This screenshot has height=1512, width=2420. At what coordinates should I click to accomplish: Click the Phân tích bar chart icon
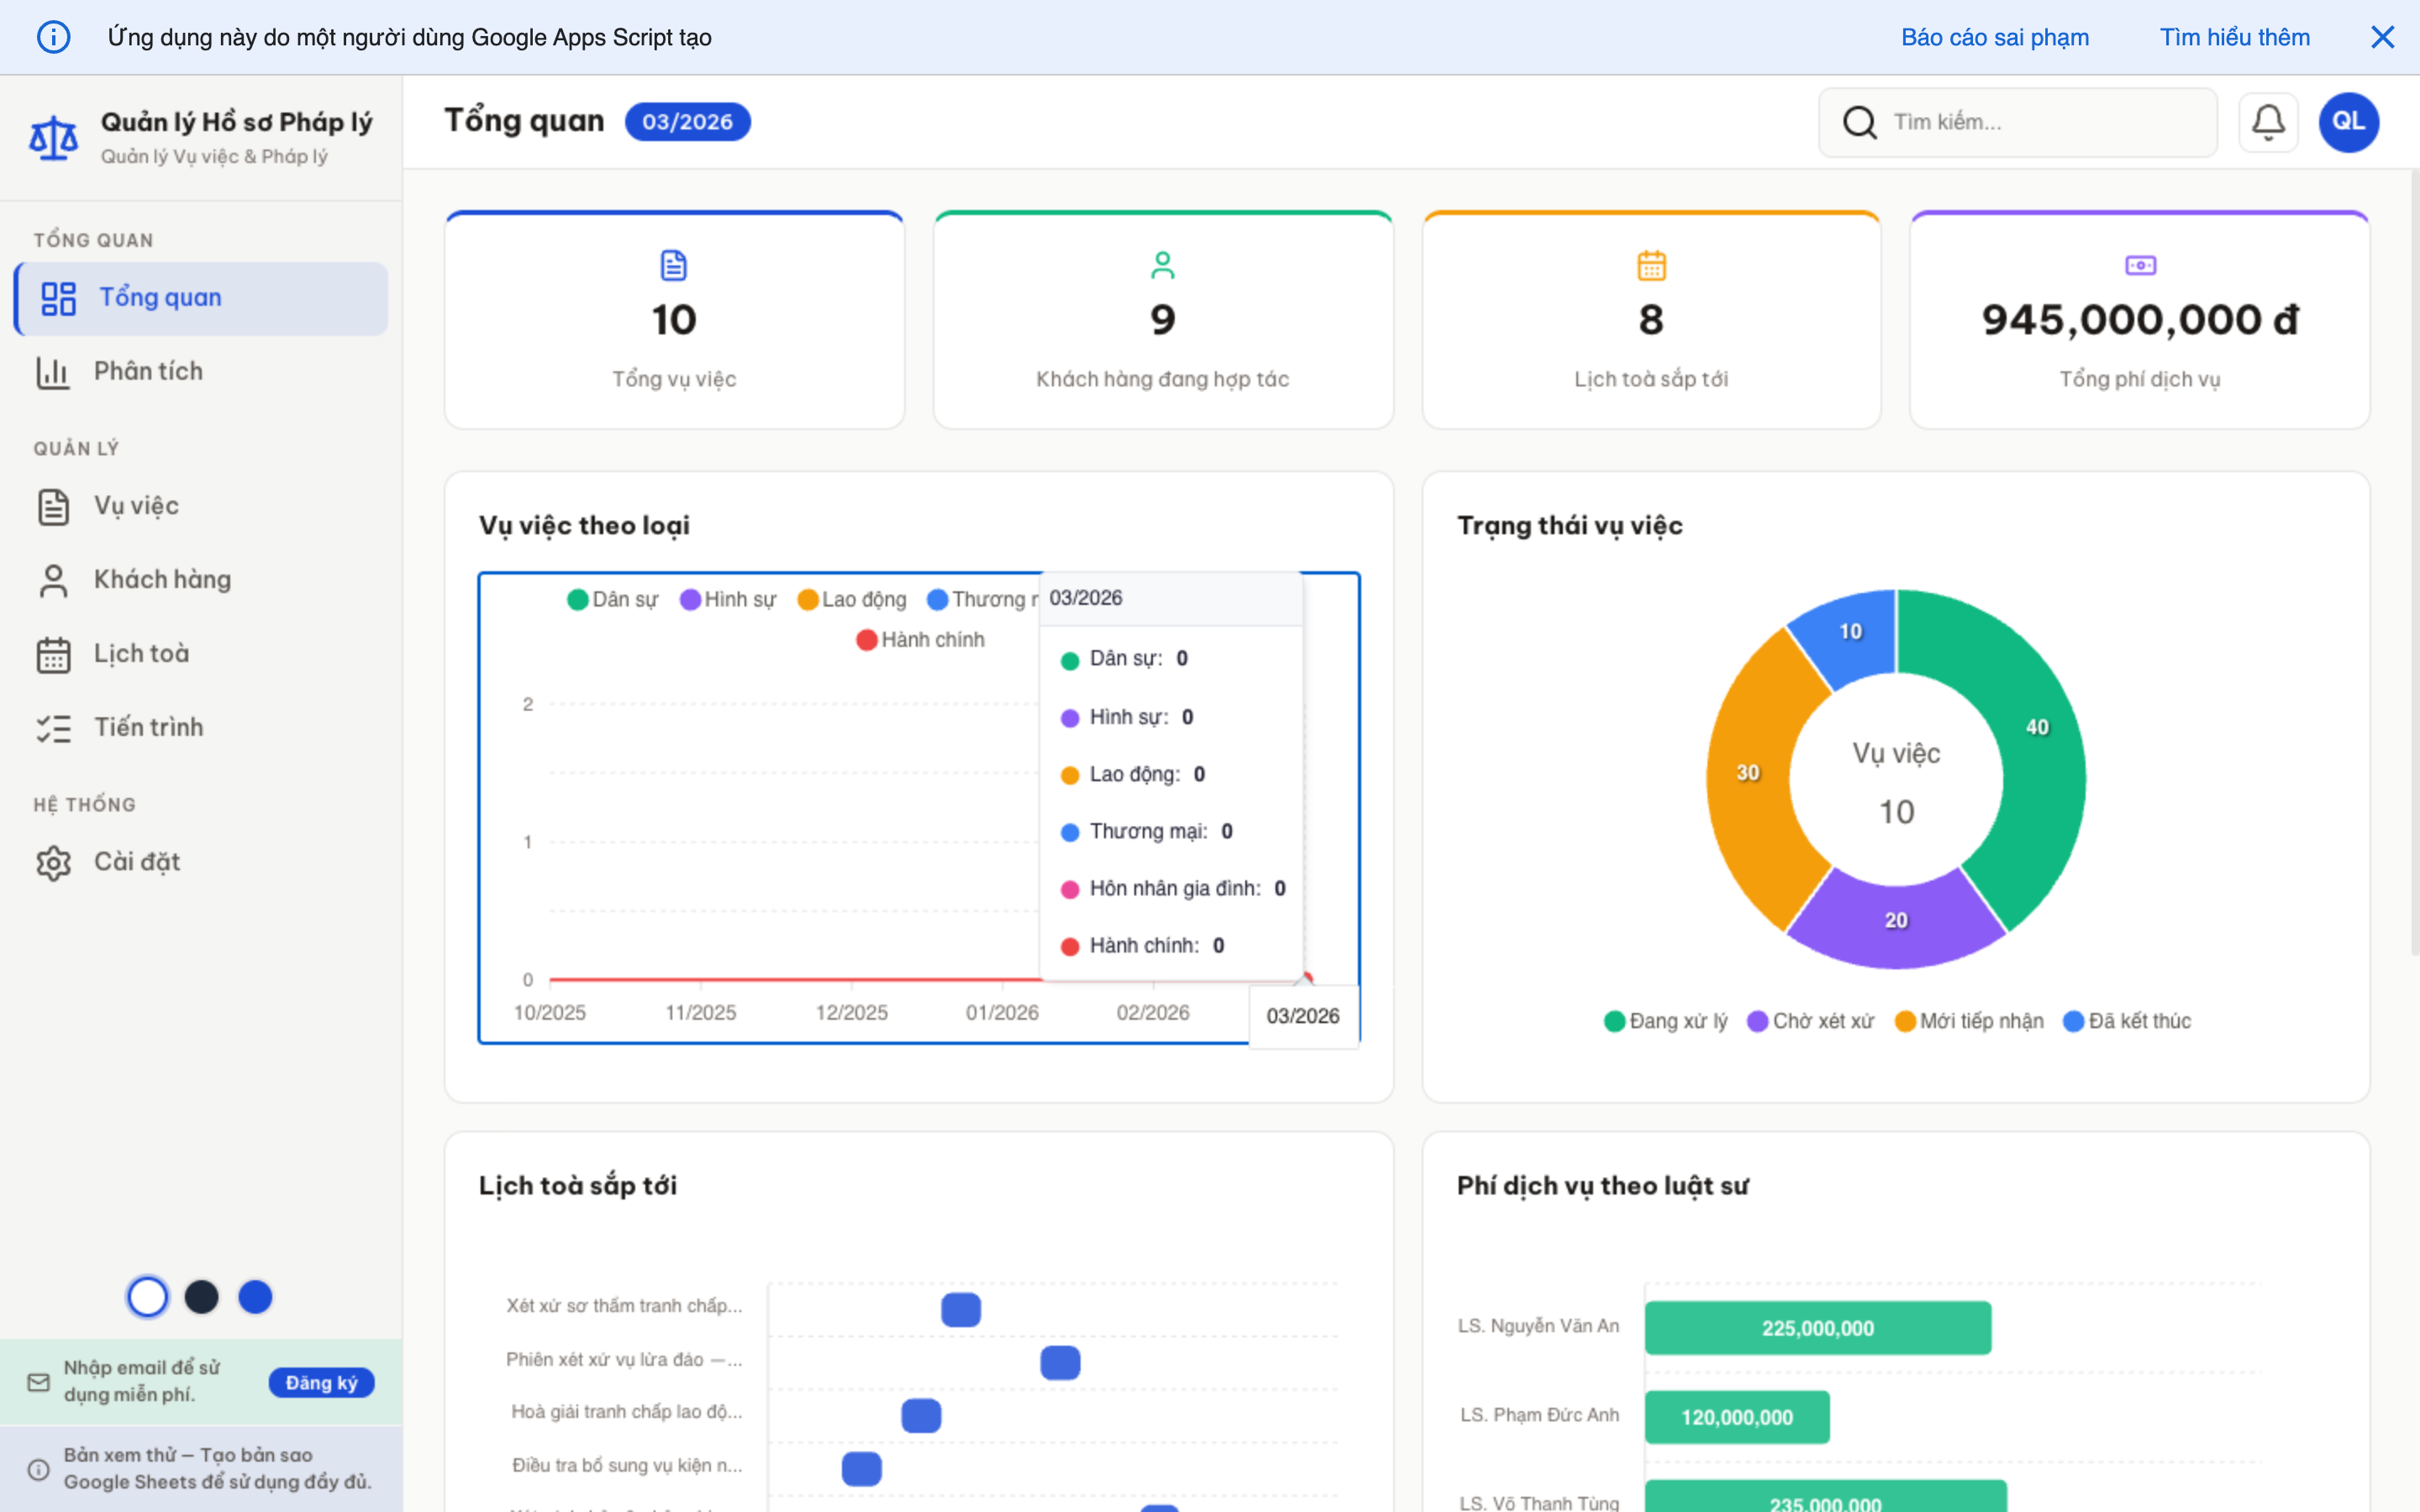coord(53,371)
